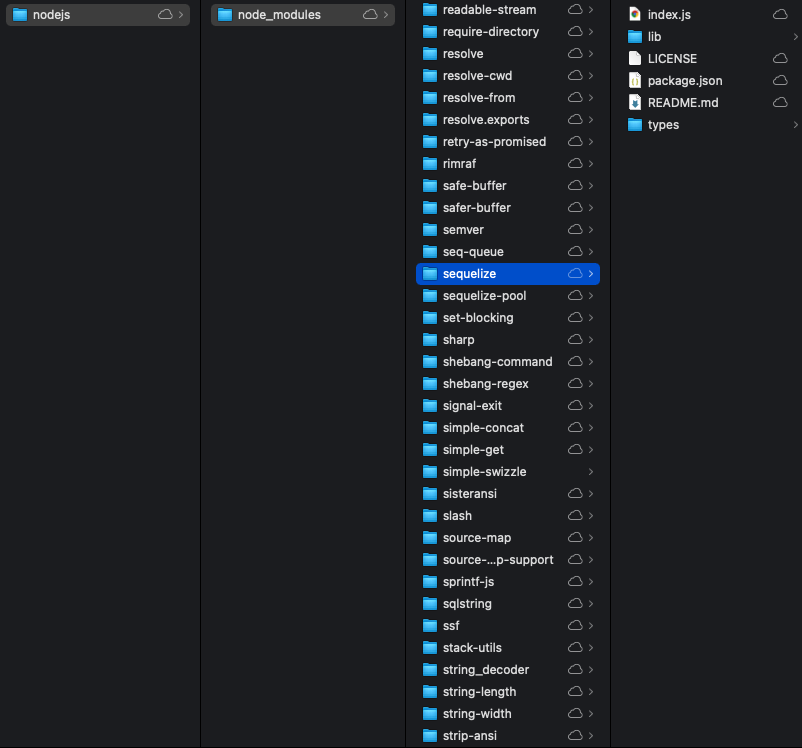Select the text label README.md
The image size is (802, 748).
(683, 103)
